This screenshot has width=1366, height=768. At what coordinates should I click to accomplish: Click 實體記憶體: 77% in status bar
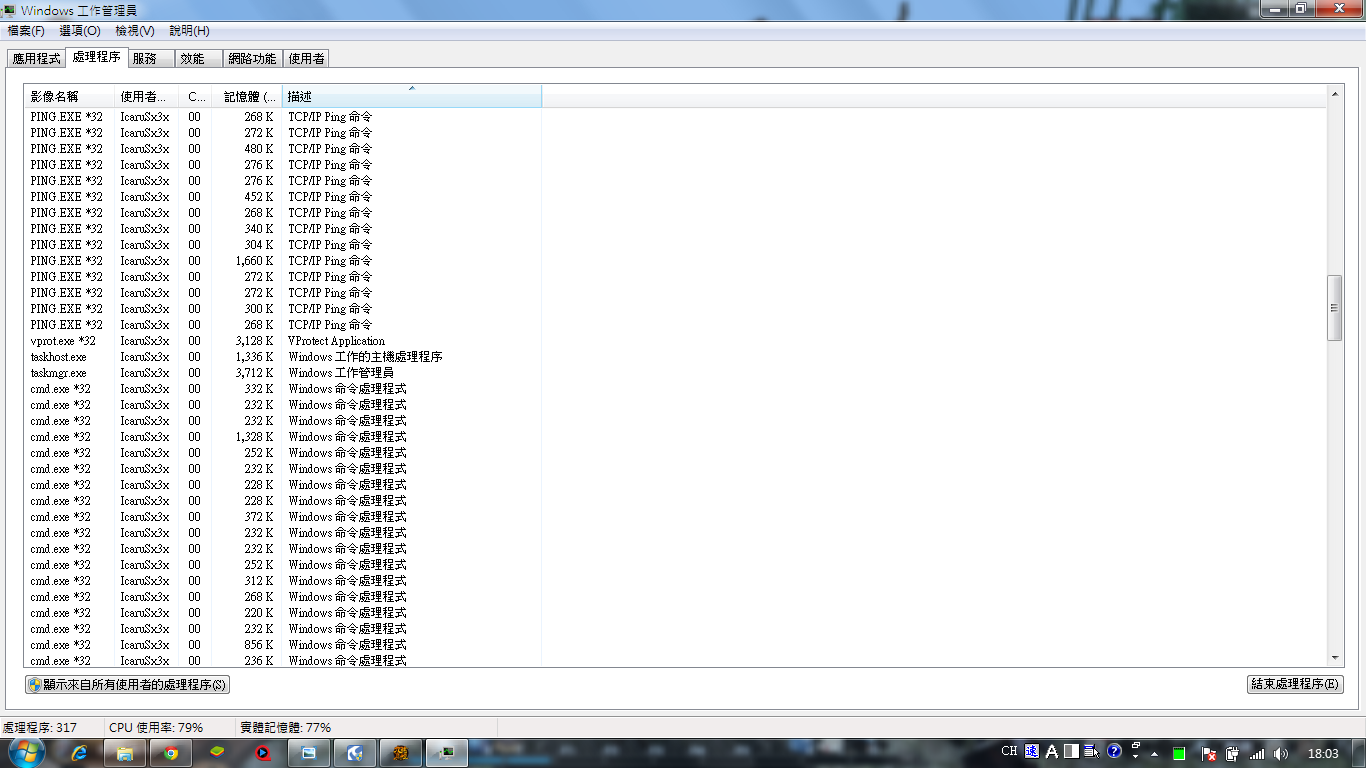point(285,728)
